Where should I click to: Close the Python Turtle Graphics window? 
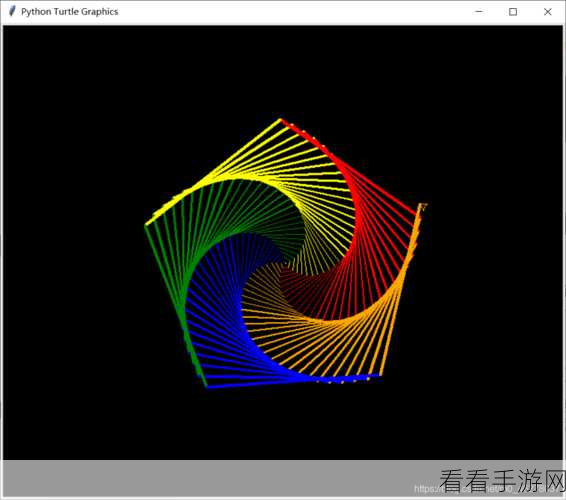[547, 12]
